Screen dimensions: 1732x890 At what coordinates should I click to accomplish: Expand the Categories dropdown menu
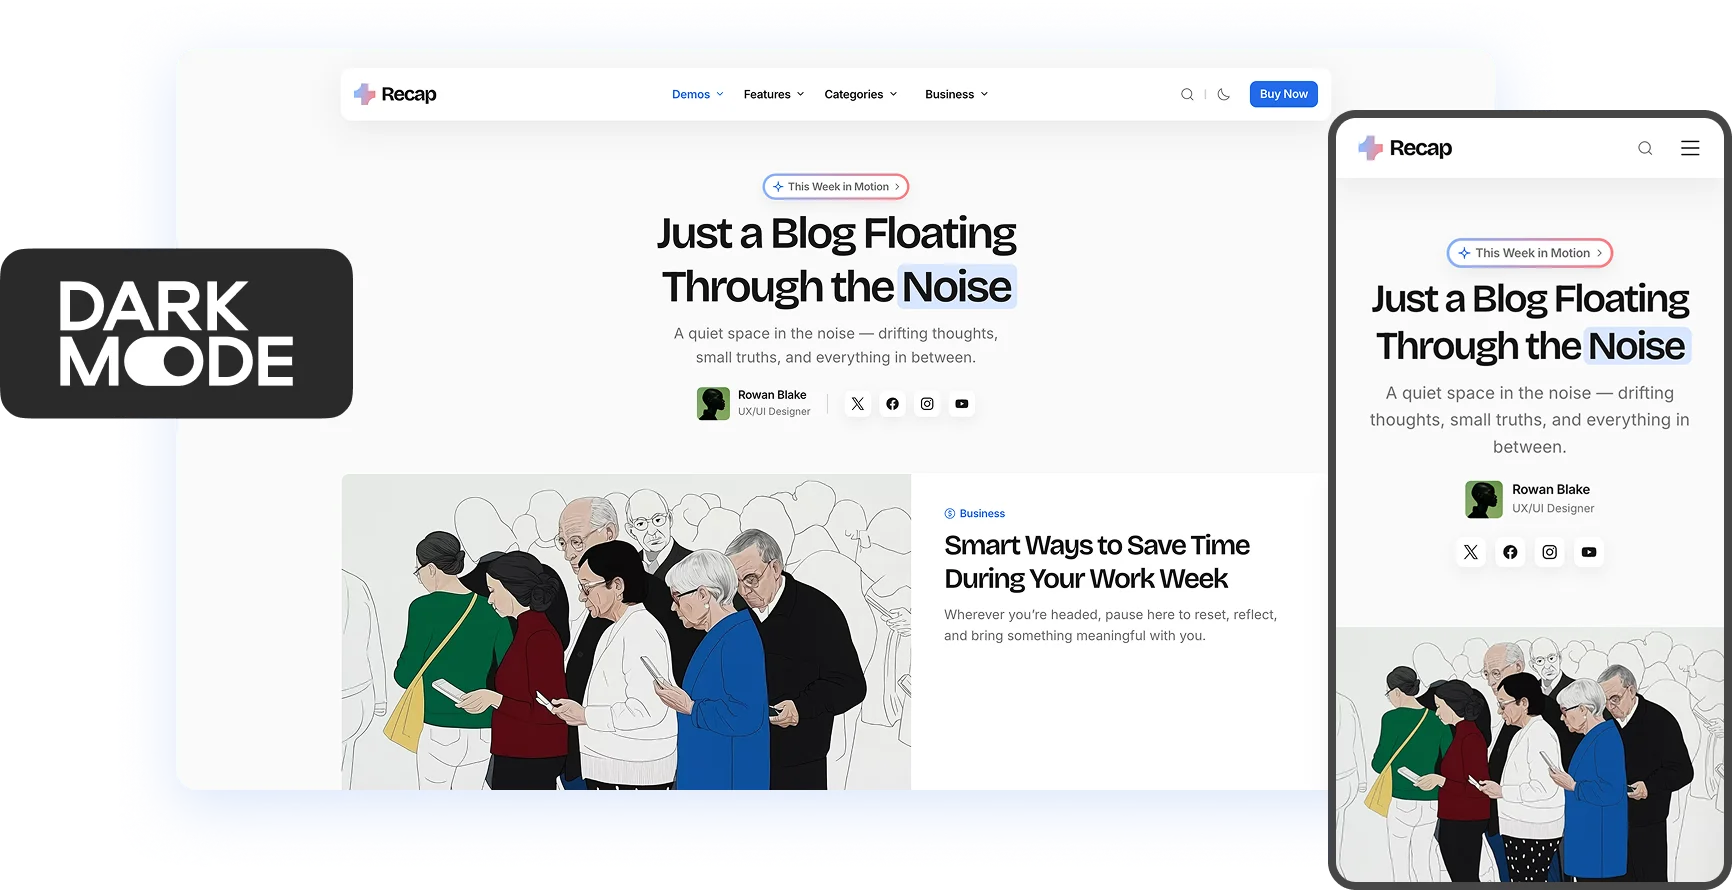click(860, 95)
